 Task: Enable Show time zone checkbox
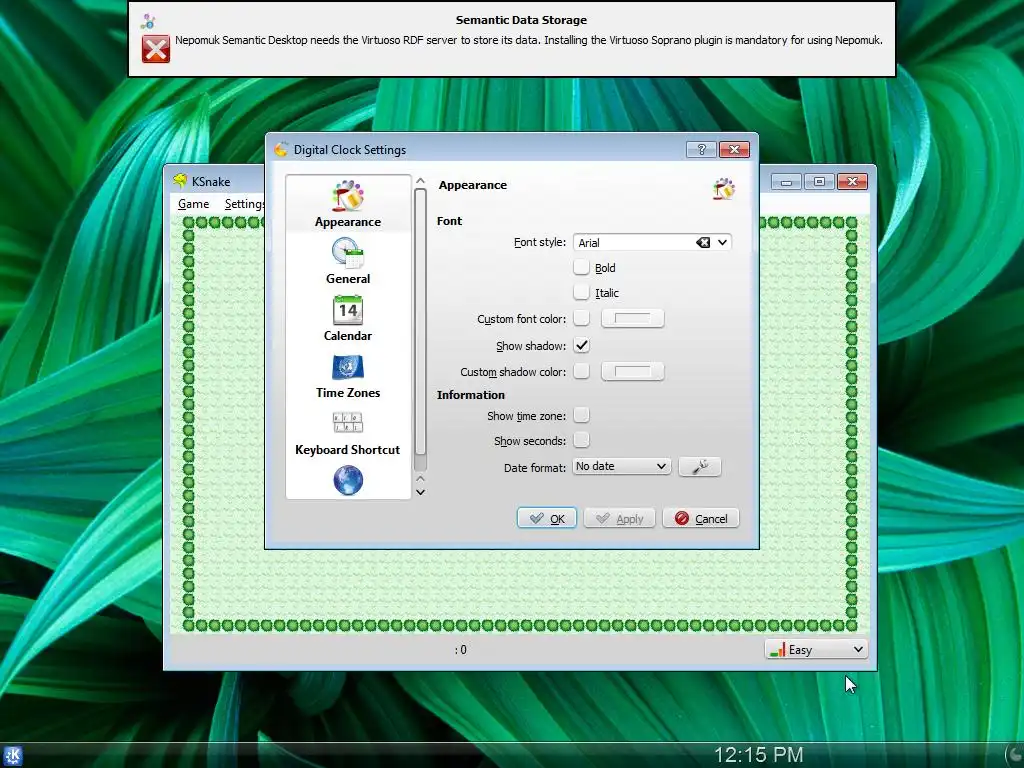pyautogui.click(x=581, y=415)
